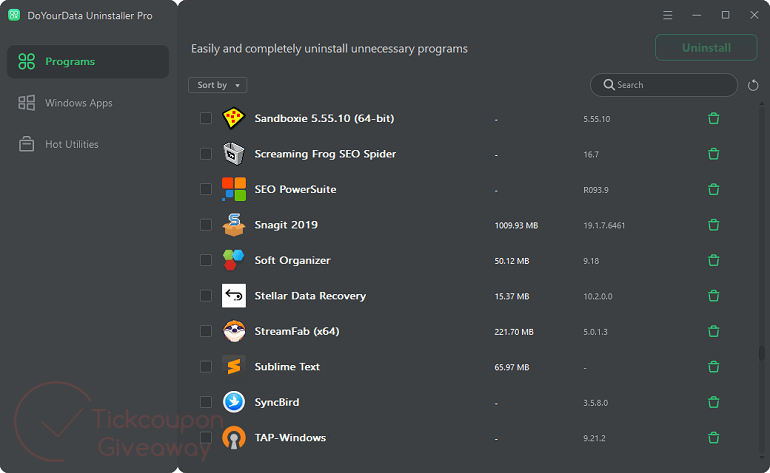Switch to Windows Apps section
The width and height of the screenshot is (770, 473).
click(88, 103)
